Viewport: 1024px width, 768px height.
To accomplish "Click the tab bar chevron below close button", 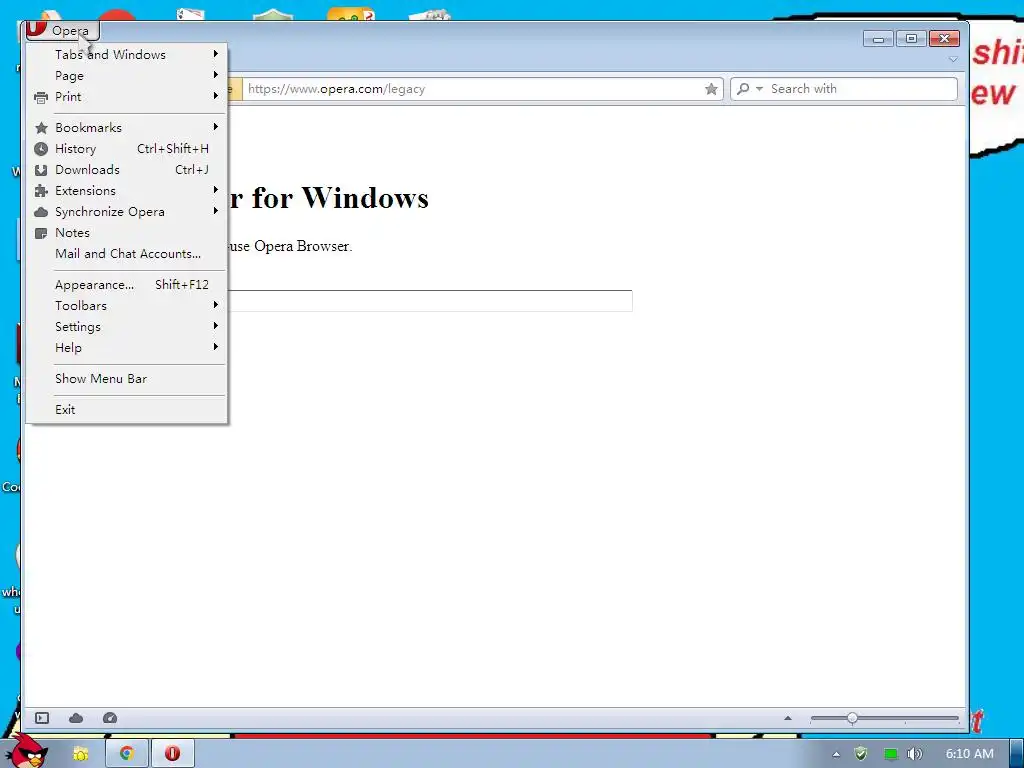I will (x=953, y=59).
